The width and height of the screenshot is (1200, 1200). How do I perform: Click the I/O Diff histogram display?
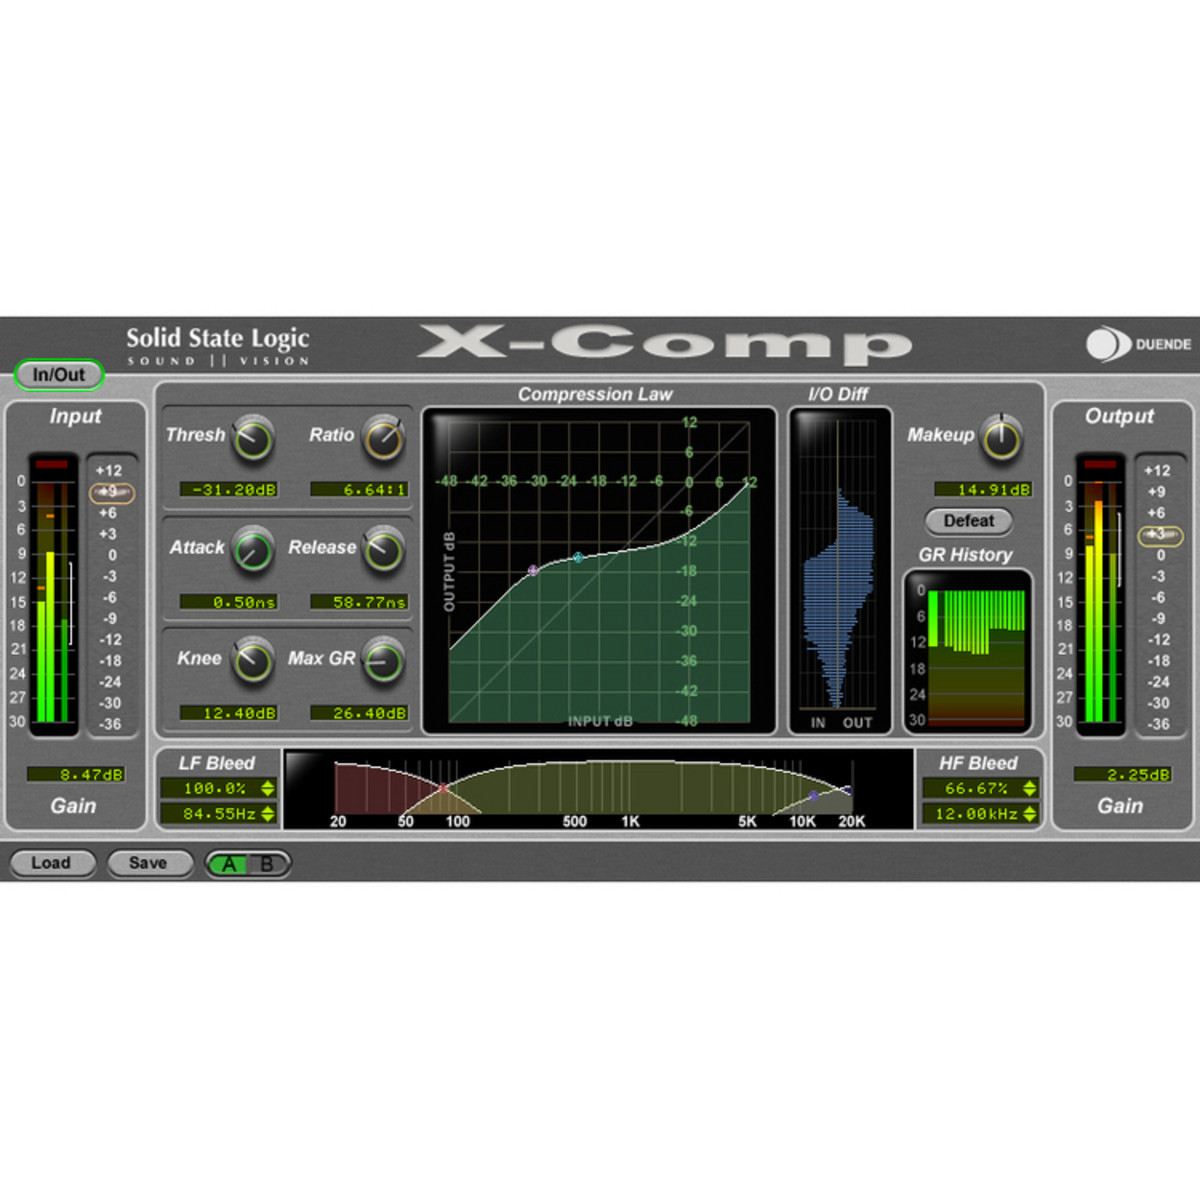[839, 571]
